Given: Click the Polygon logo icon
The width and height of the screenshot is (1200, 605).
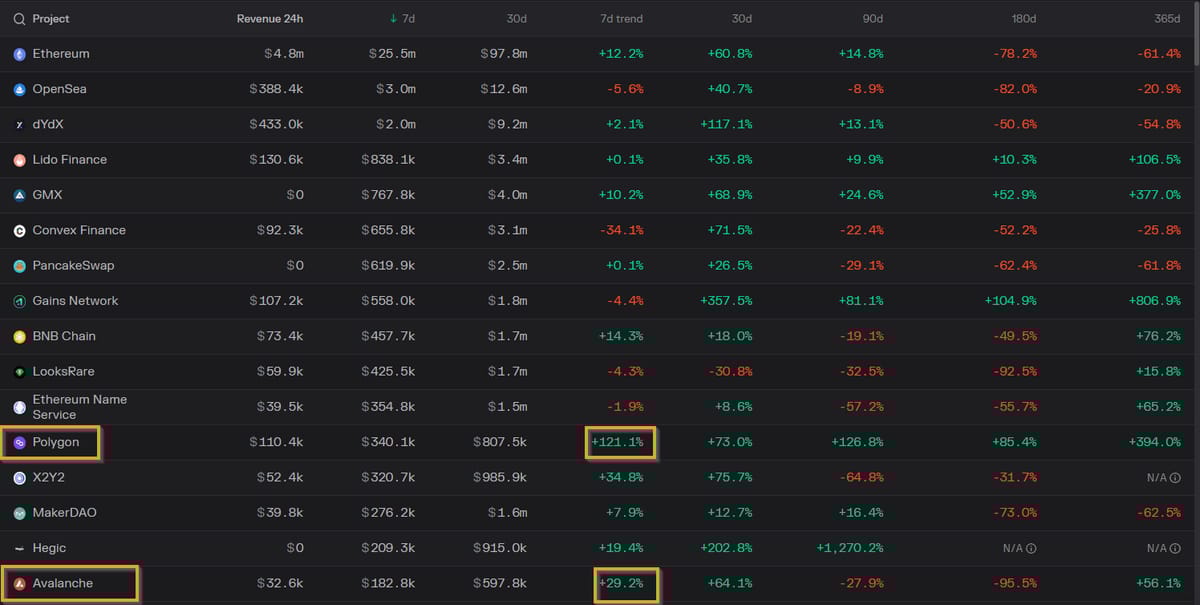Looking at the screenshot, I should 19,442.
